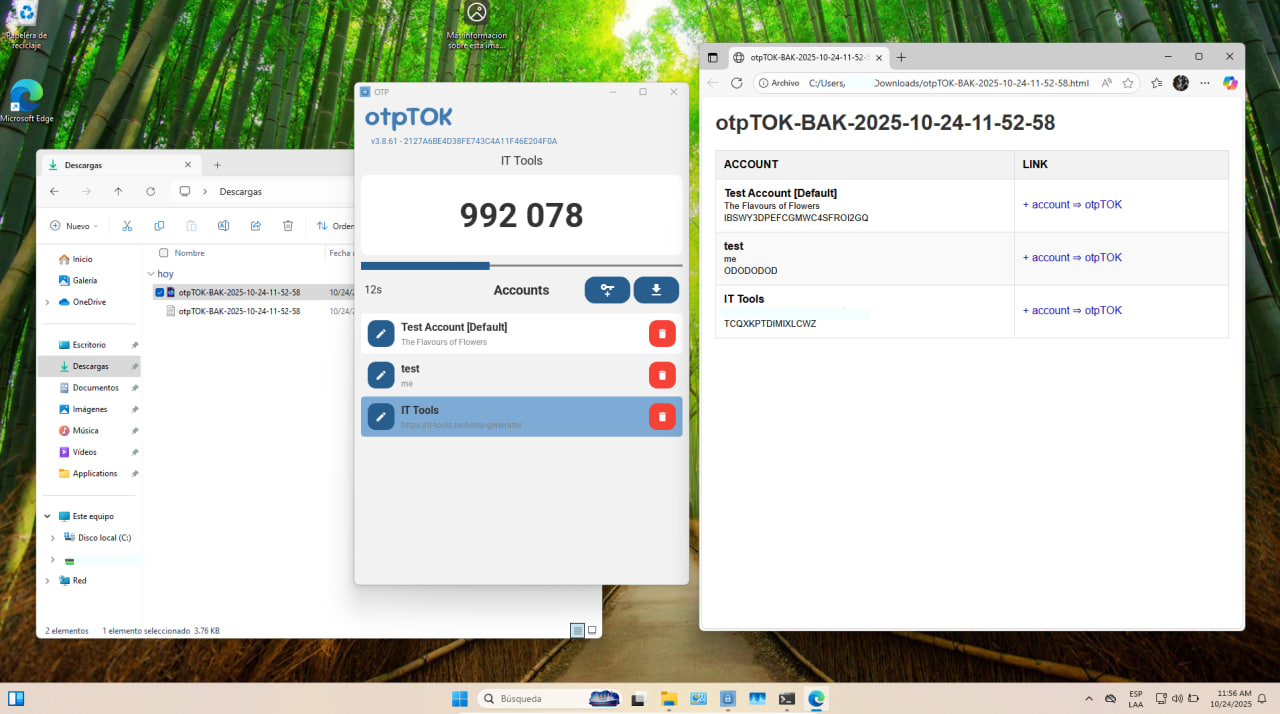Expand the Este equipo tree item
1280x714 pixels.
[46, 516]
